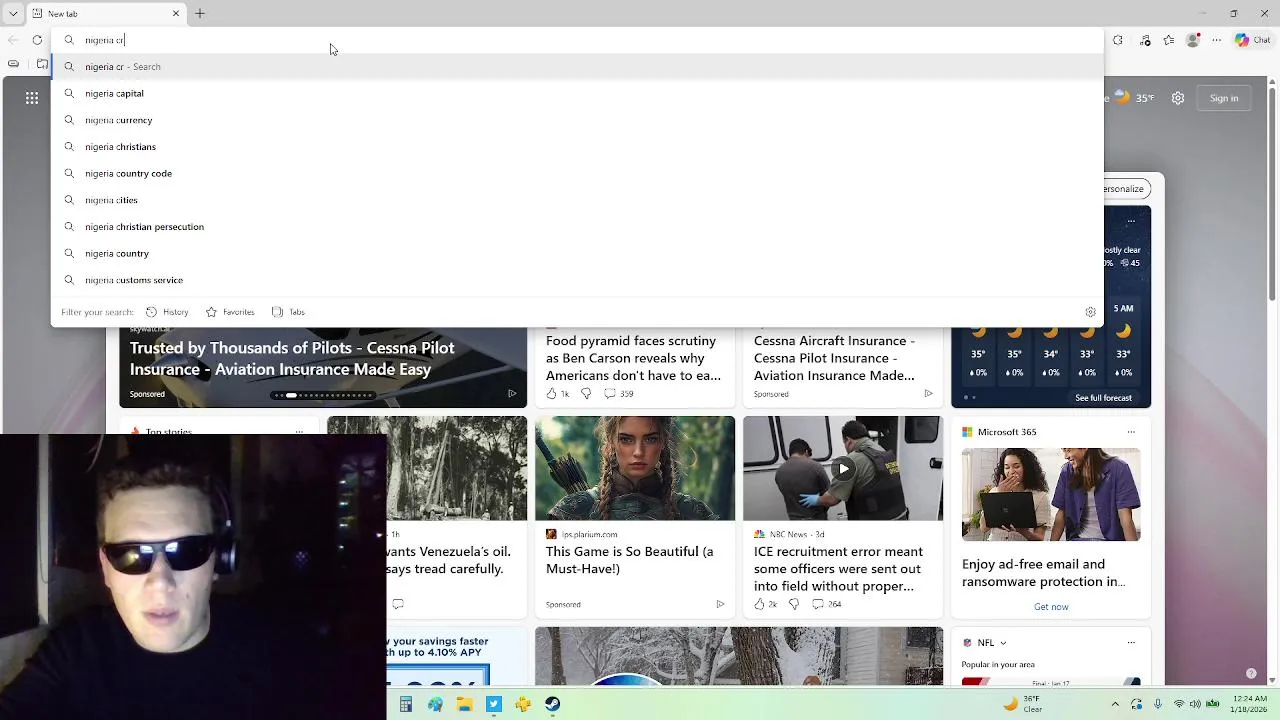Click the back navigation arrow
1280x720 pixels.
13,40
